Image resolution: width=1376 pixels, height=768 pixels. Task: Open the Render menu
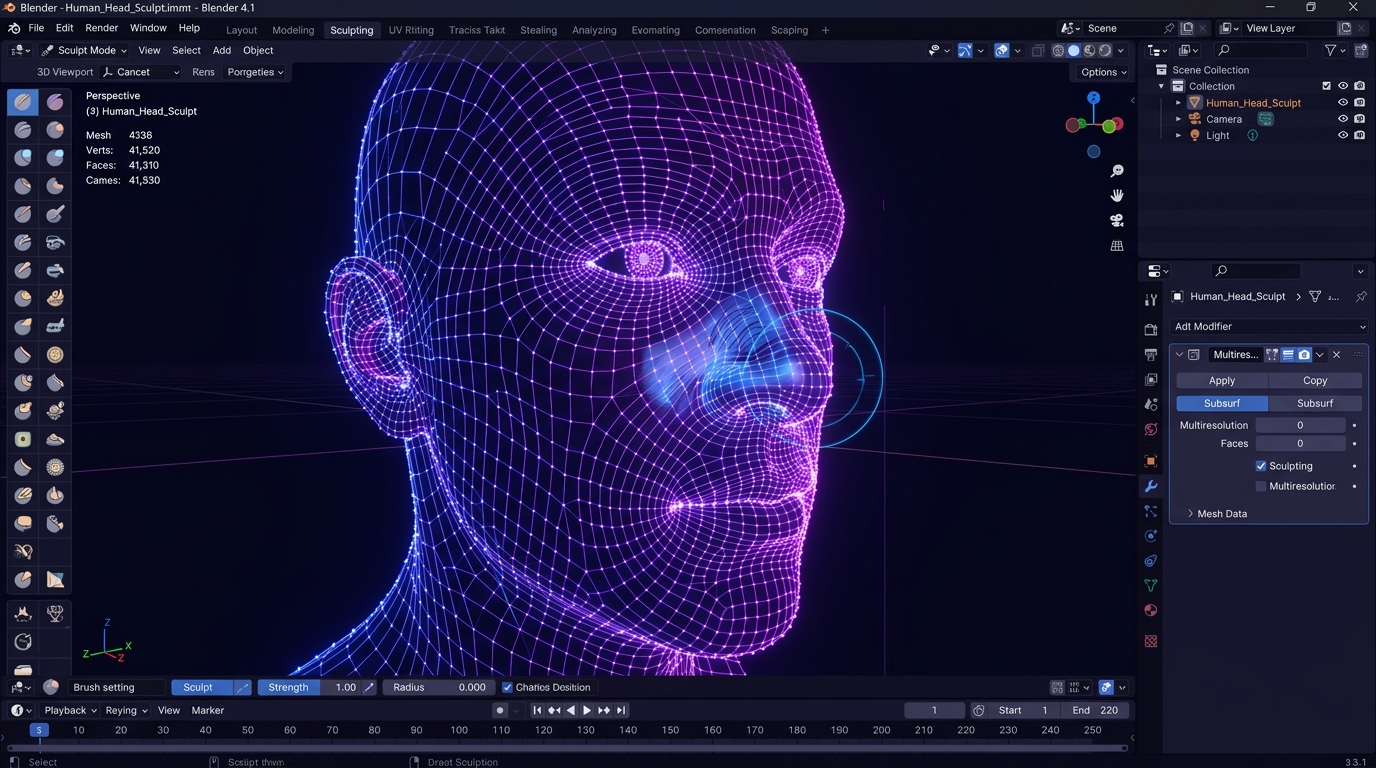point(101,28)
